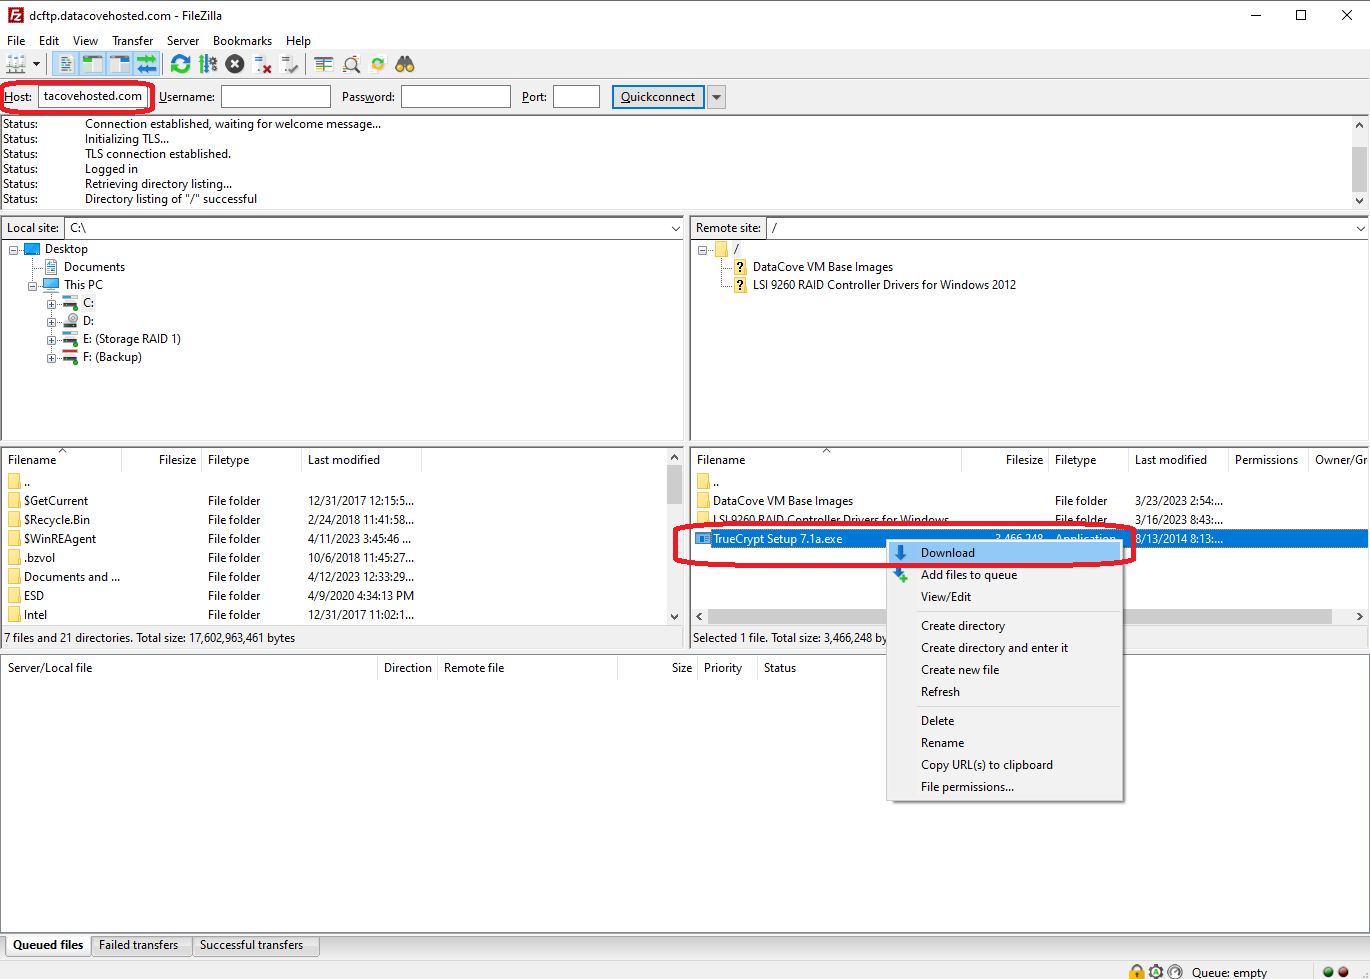The image size is (1370, 979).
Task: Open the speed limits gauge icon
Action: [1175, 971]
